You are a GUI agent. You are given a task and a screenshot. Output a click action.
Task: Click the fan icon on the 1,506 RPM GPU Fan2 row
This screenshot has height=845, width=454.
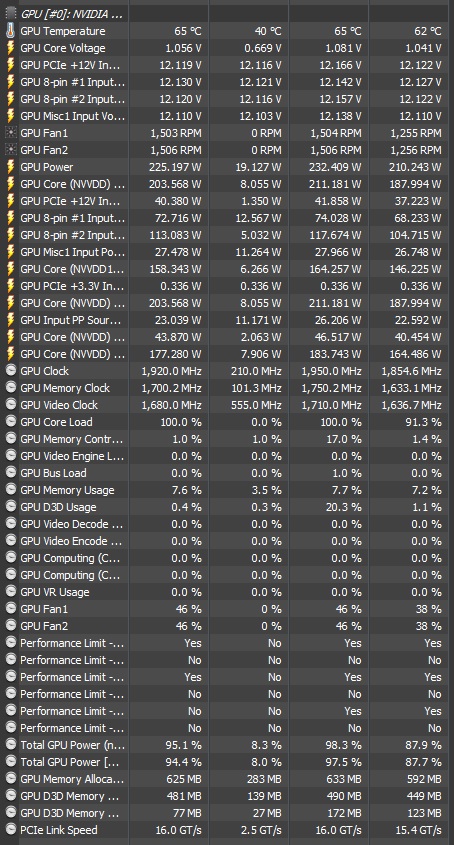coord(11,150)
